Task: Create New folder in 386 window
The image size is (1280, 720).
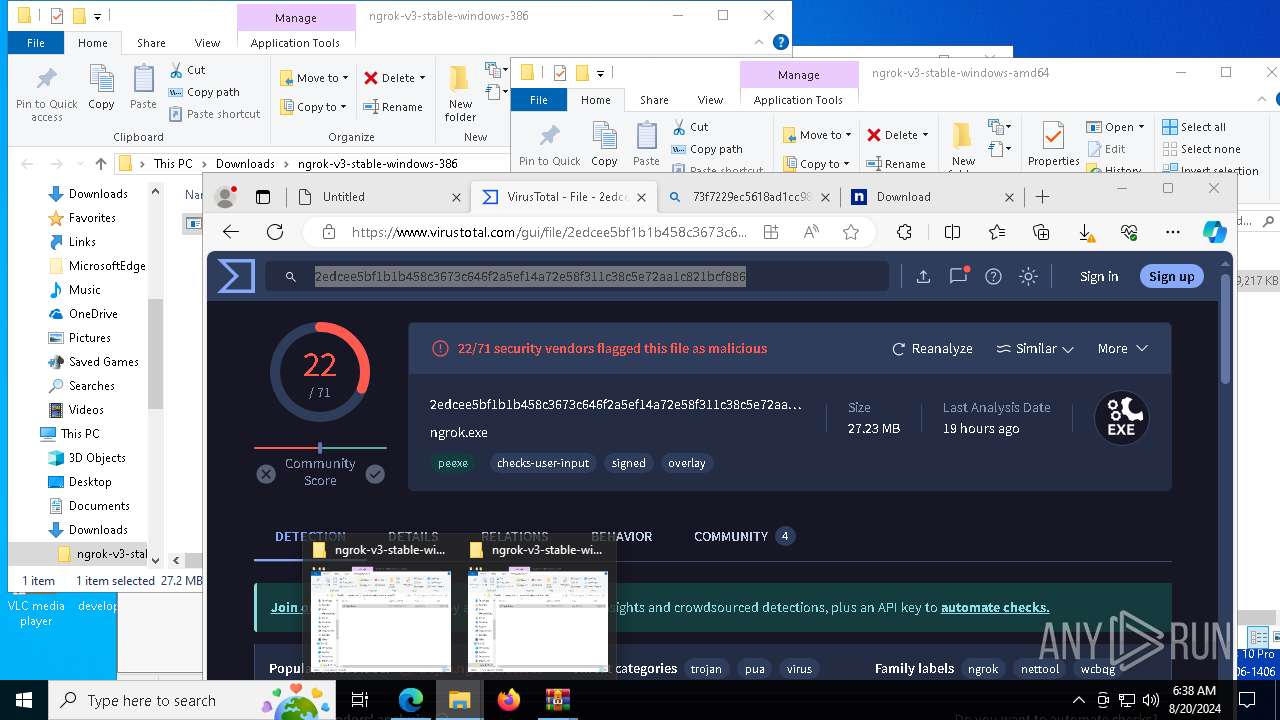Action: pyautogui.click(x=460, y=93)
